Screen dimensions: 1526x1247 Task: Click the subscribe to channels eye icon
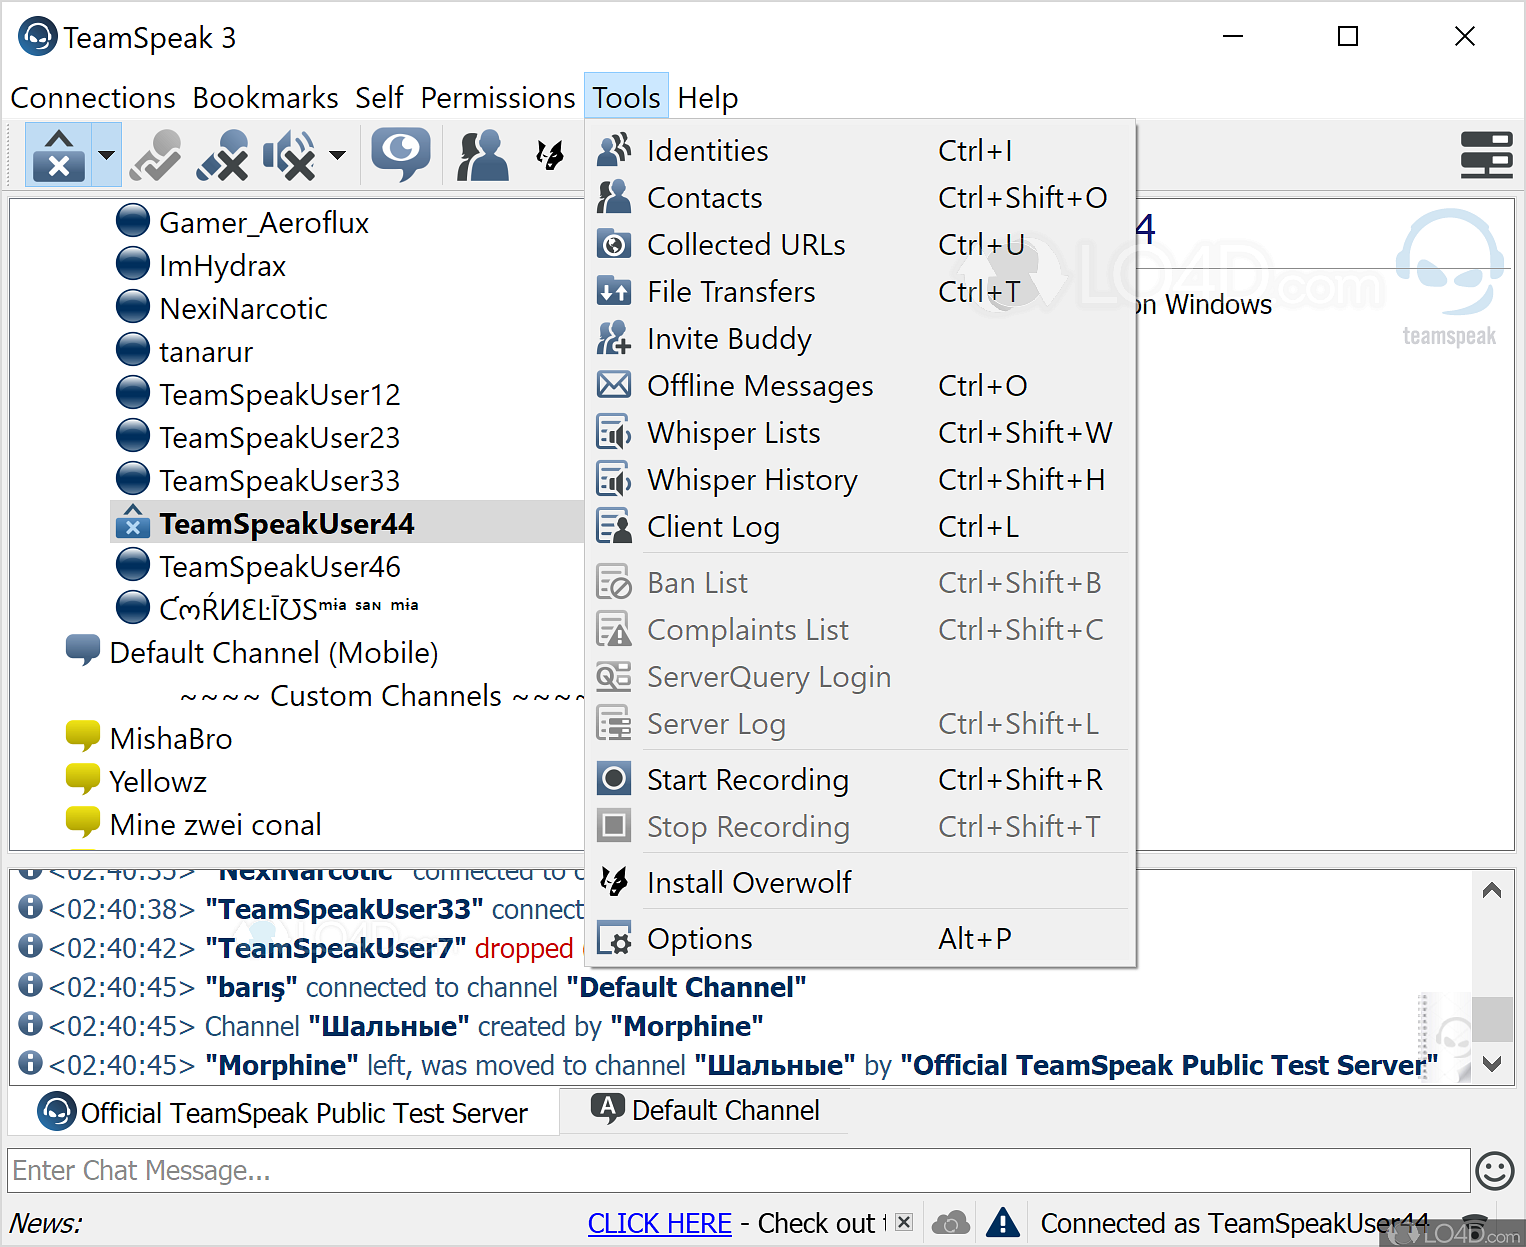(x=401, y=155)
